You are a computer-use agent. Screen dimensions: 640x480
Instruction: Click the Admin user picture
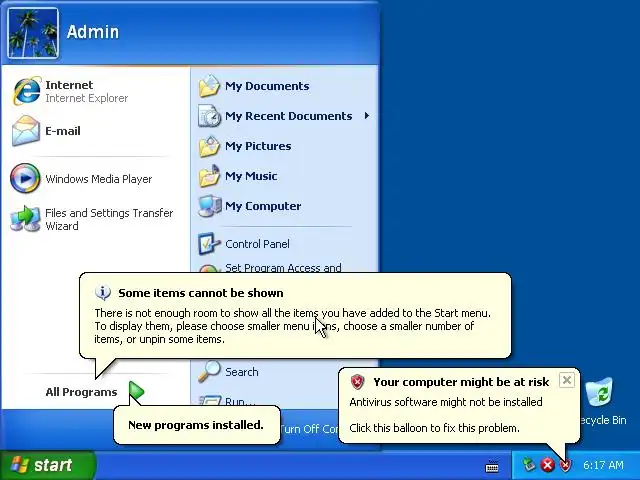click(x=33, y=33)
